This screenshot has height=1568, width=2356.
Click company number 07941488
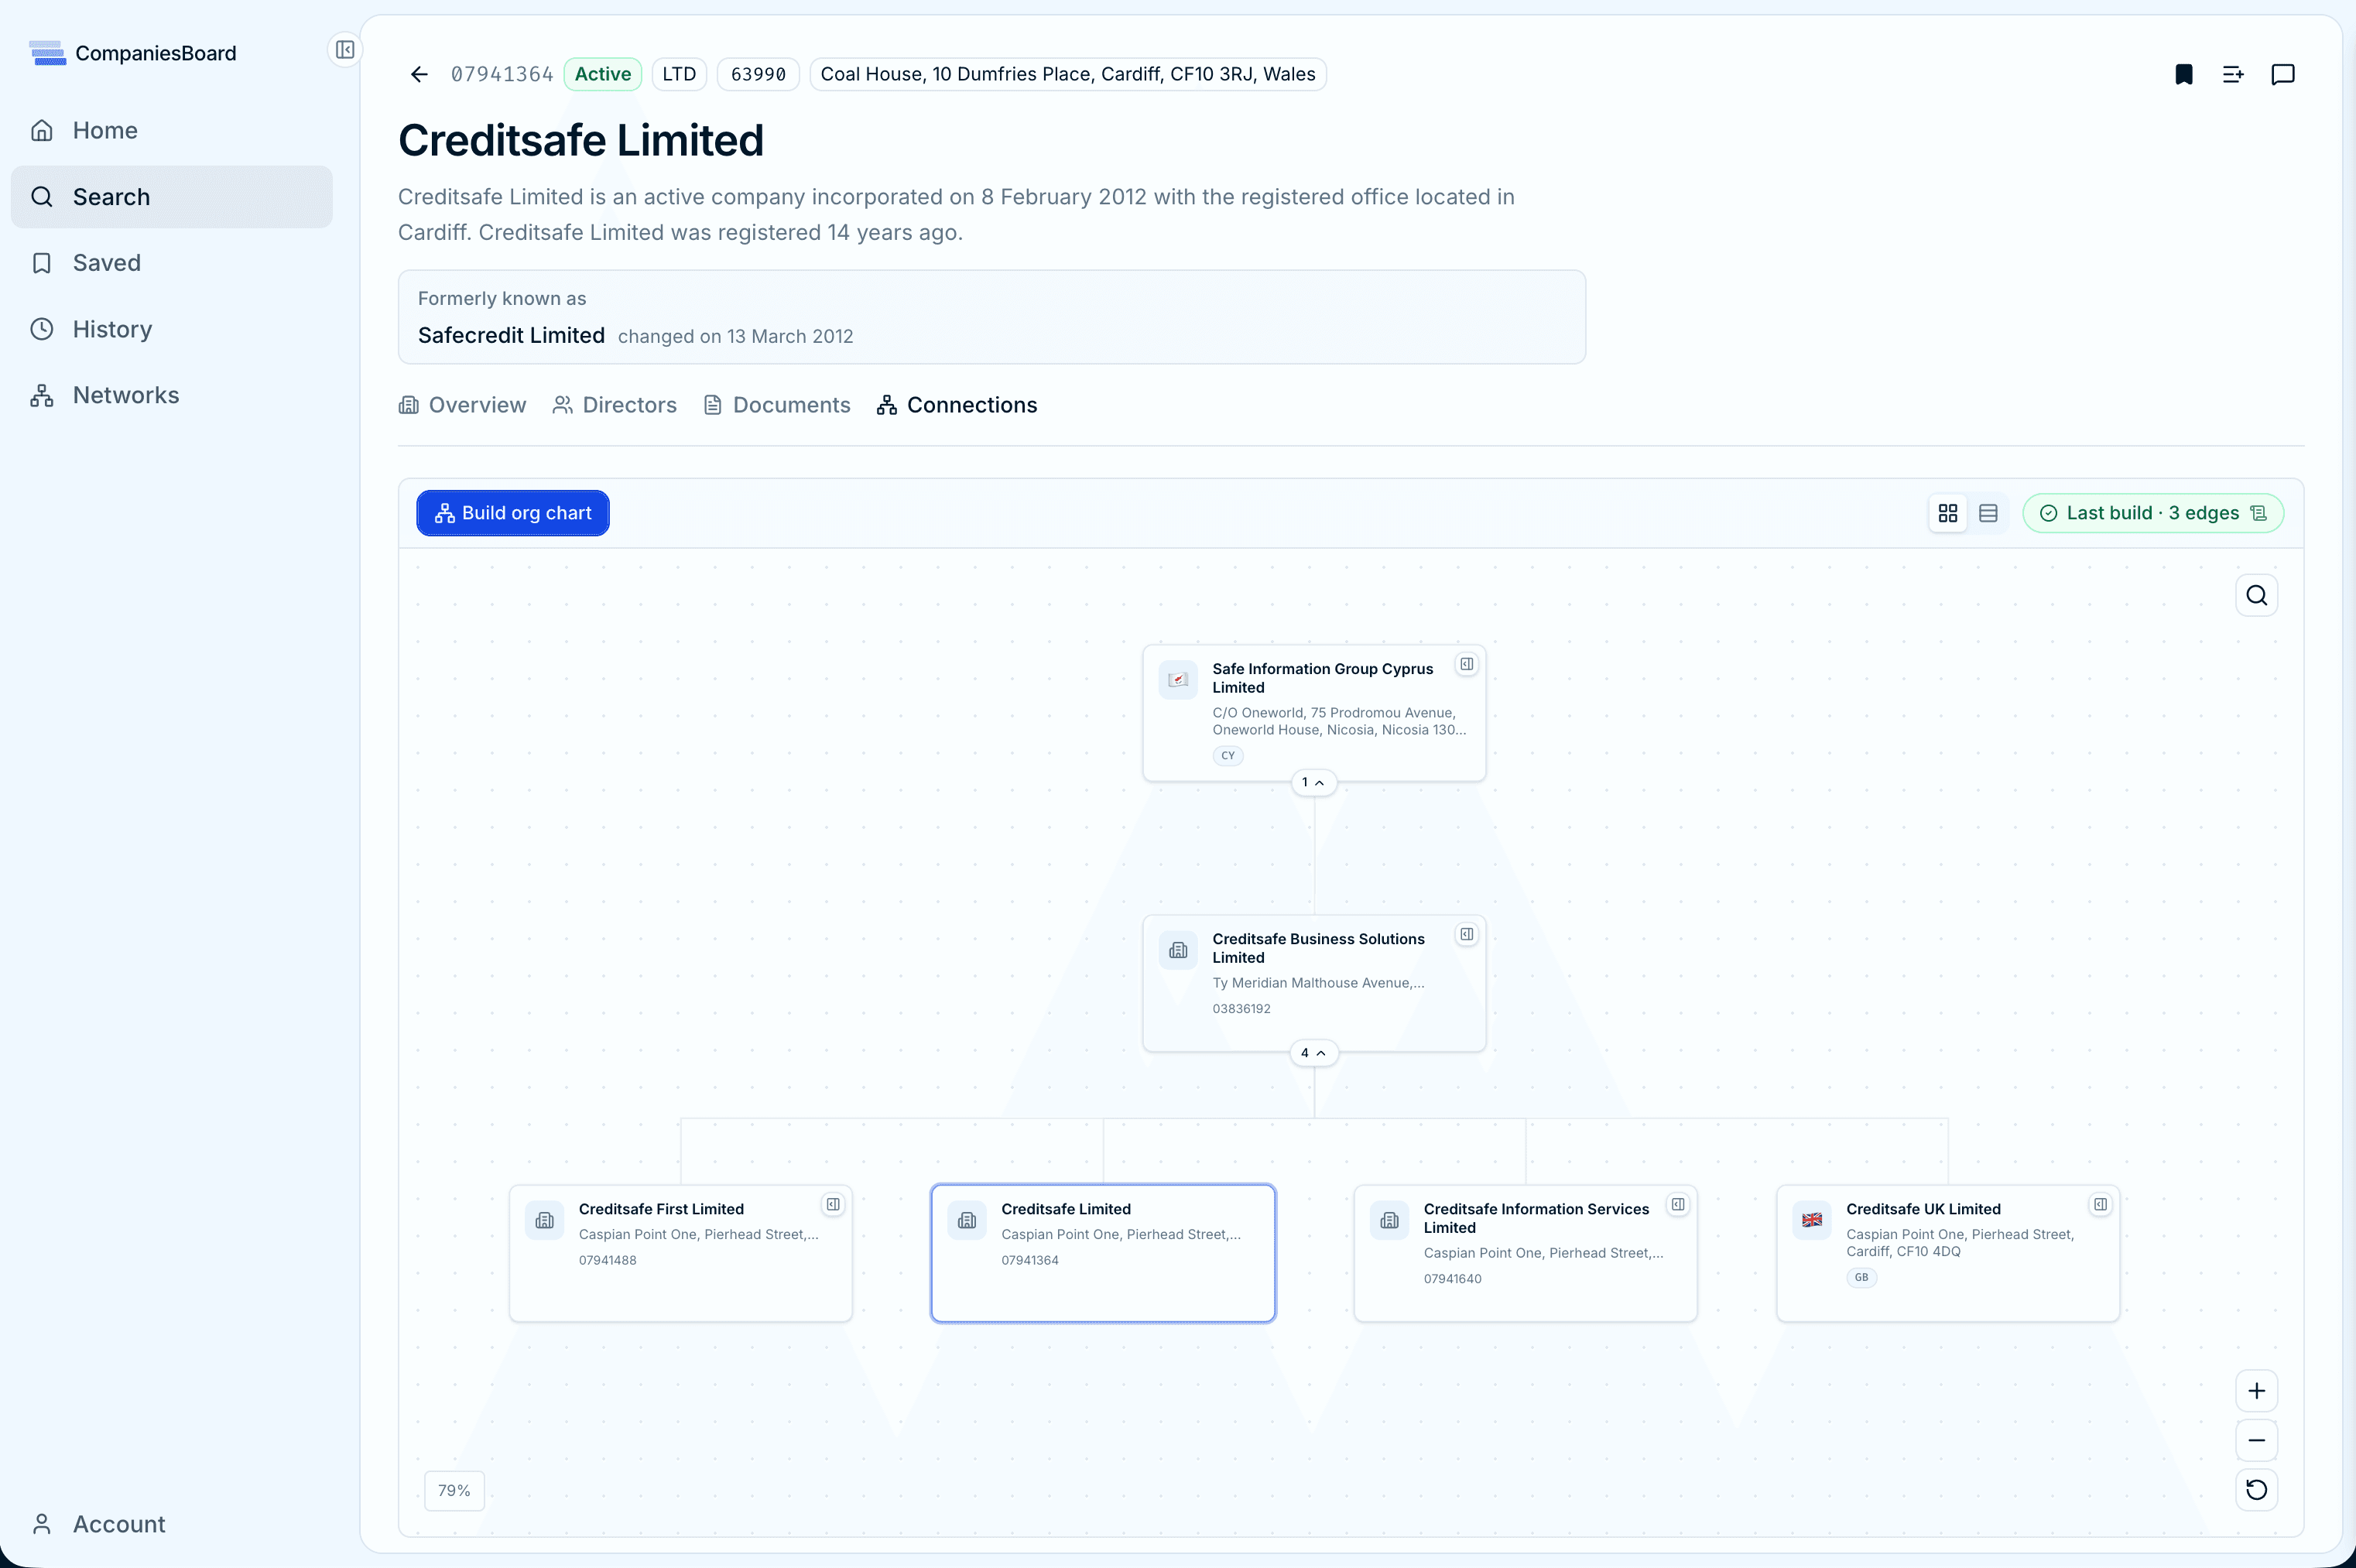pyautogui.click(x=608, y=1260)
